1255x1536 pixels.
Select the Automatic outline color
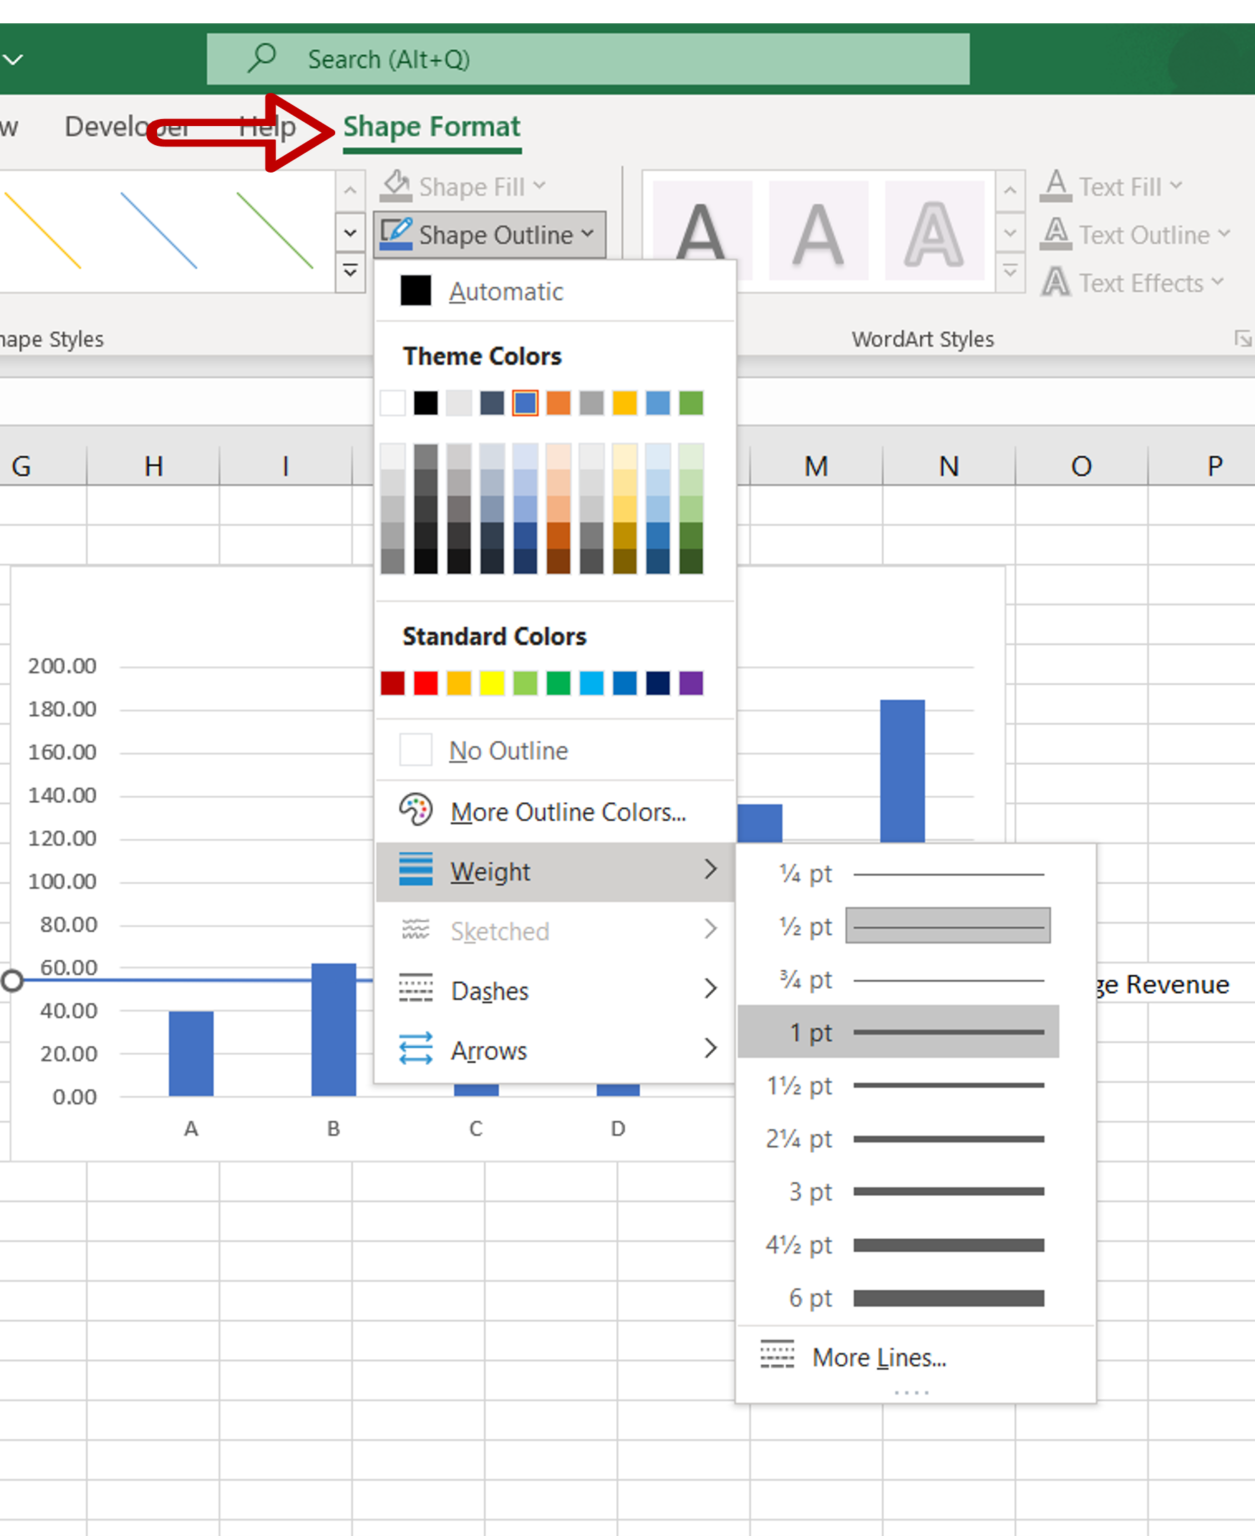point(506,291)
